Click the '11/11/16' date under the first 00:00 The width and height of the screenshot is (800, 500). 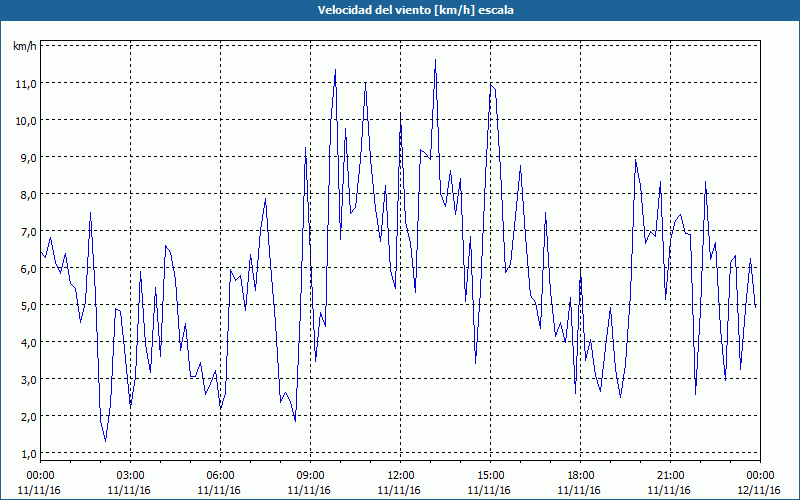pyautogui.click(x=39, y=490)
